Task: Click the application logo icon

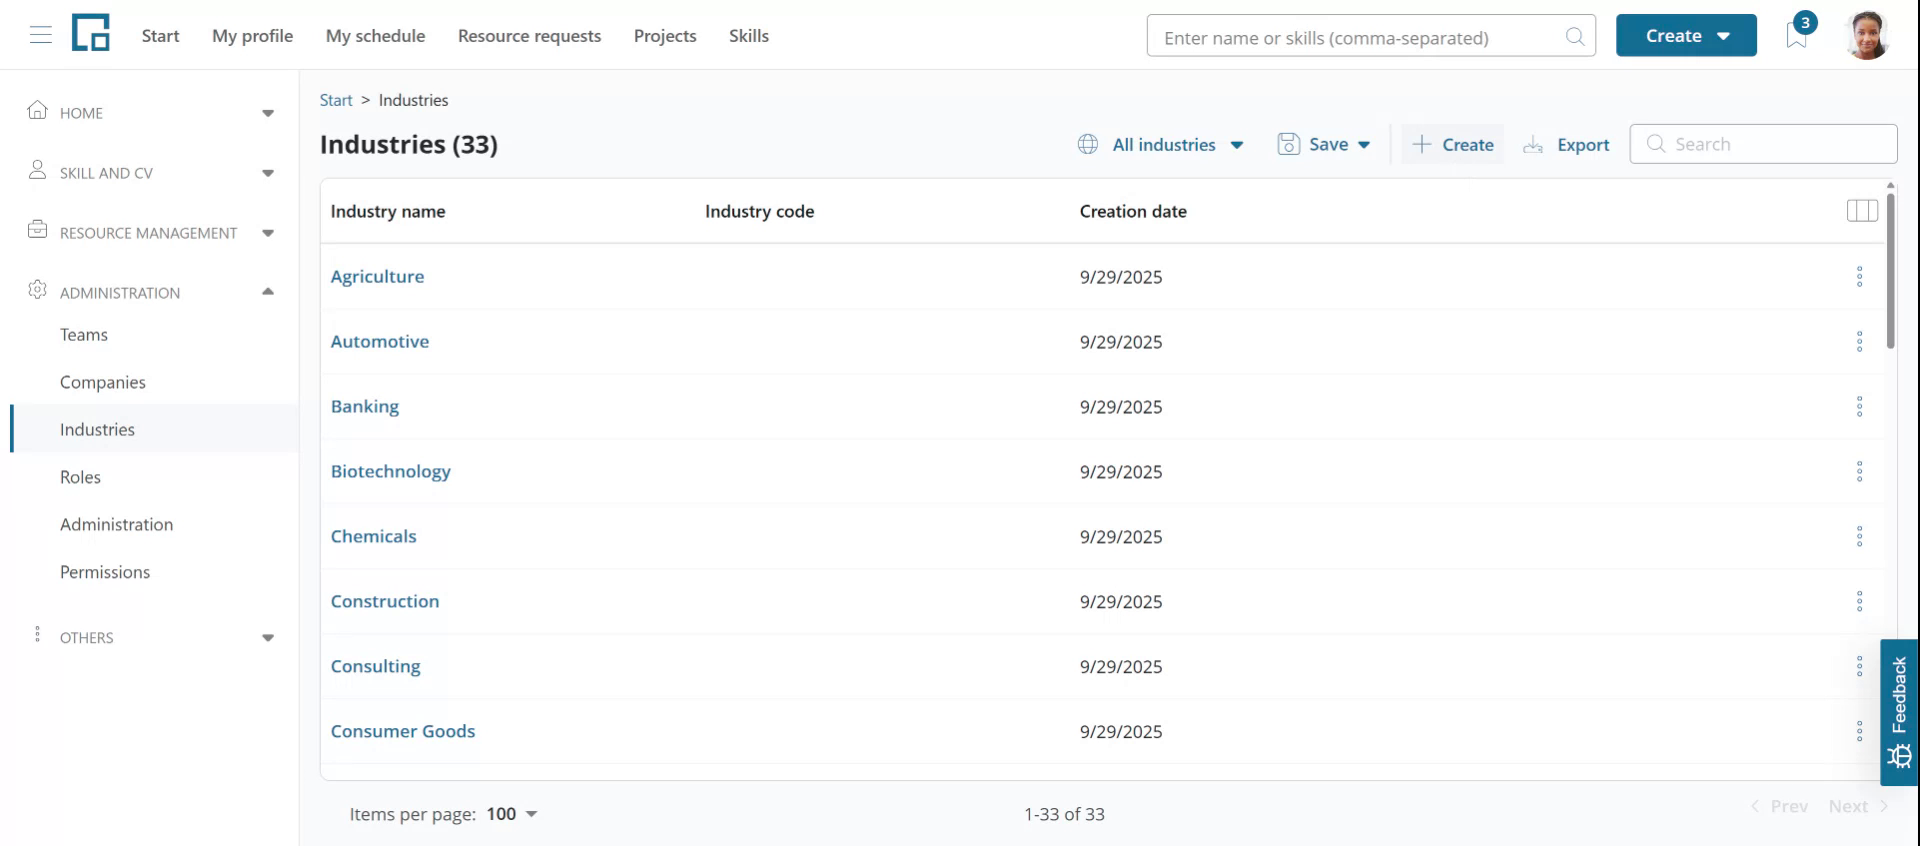Action: (x=91, y=33)
